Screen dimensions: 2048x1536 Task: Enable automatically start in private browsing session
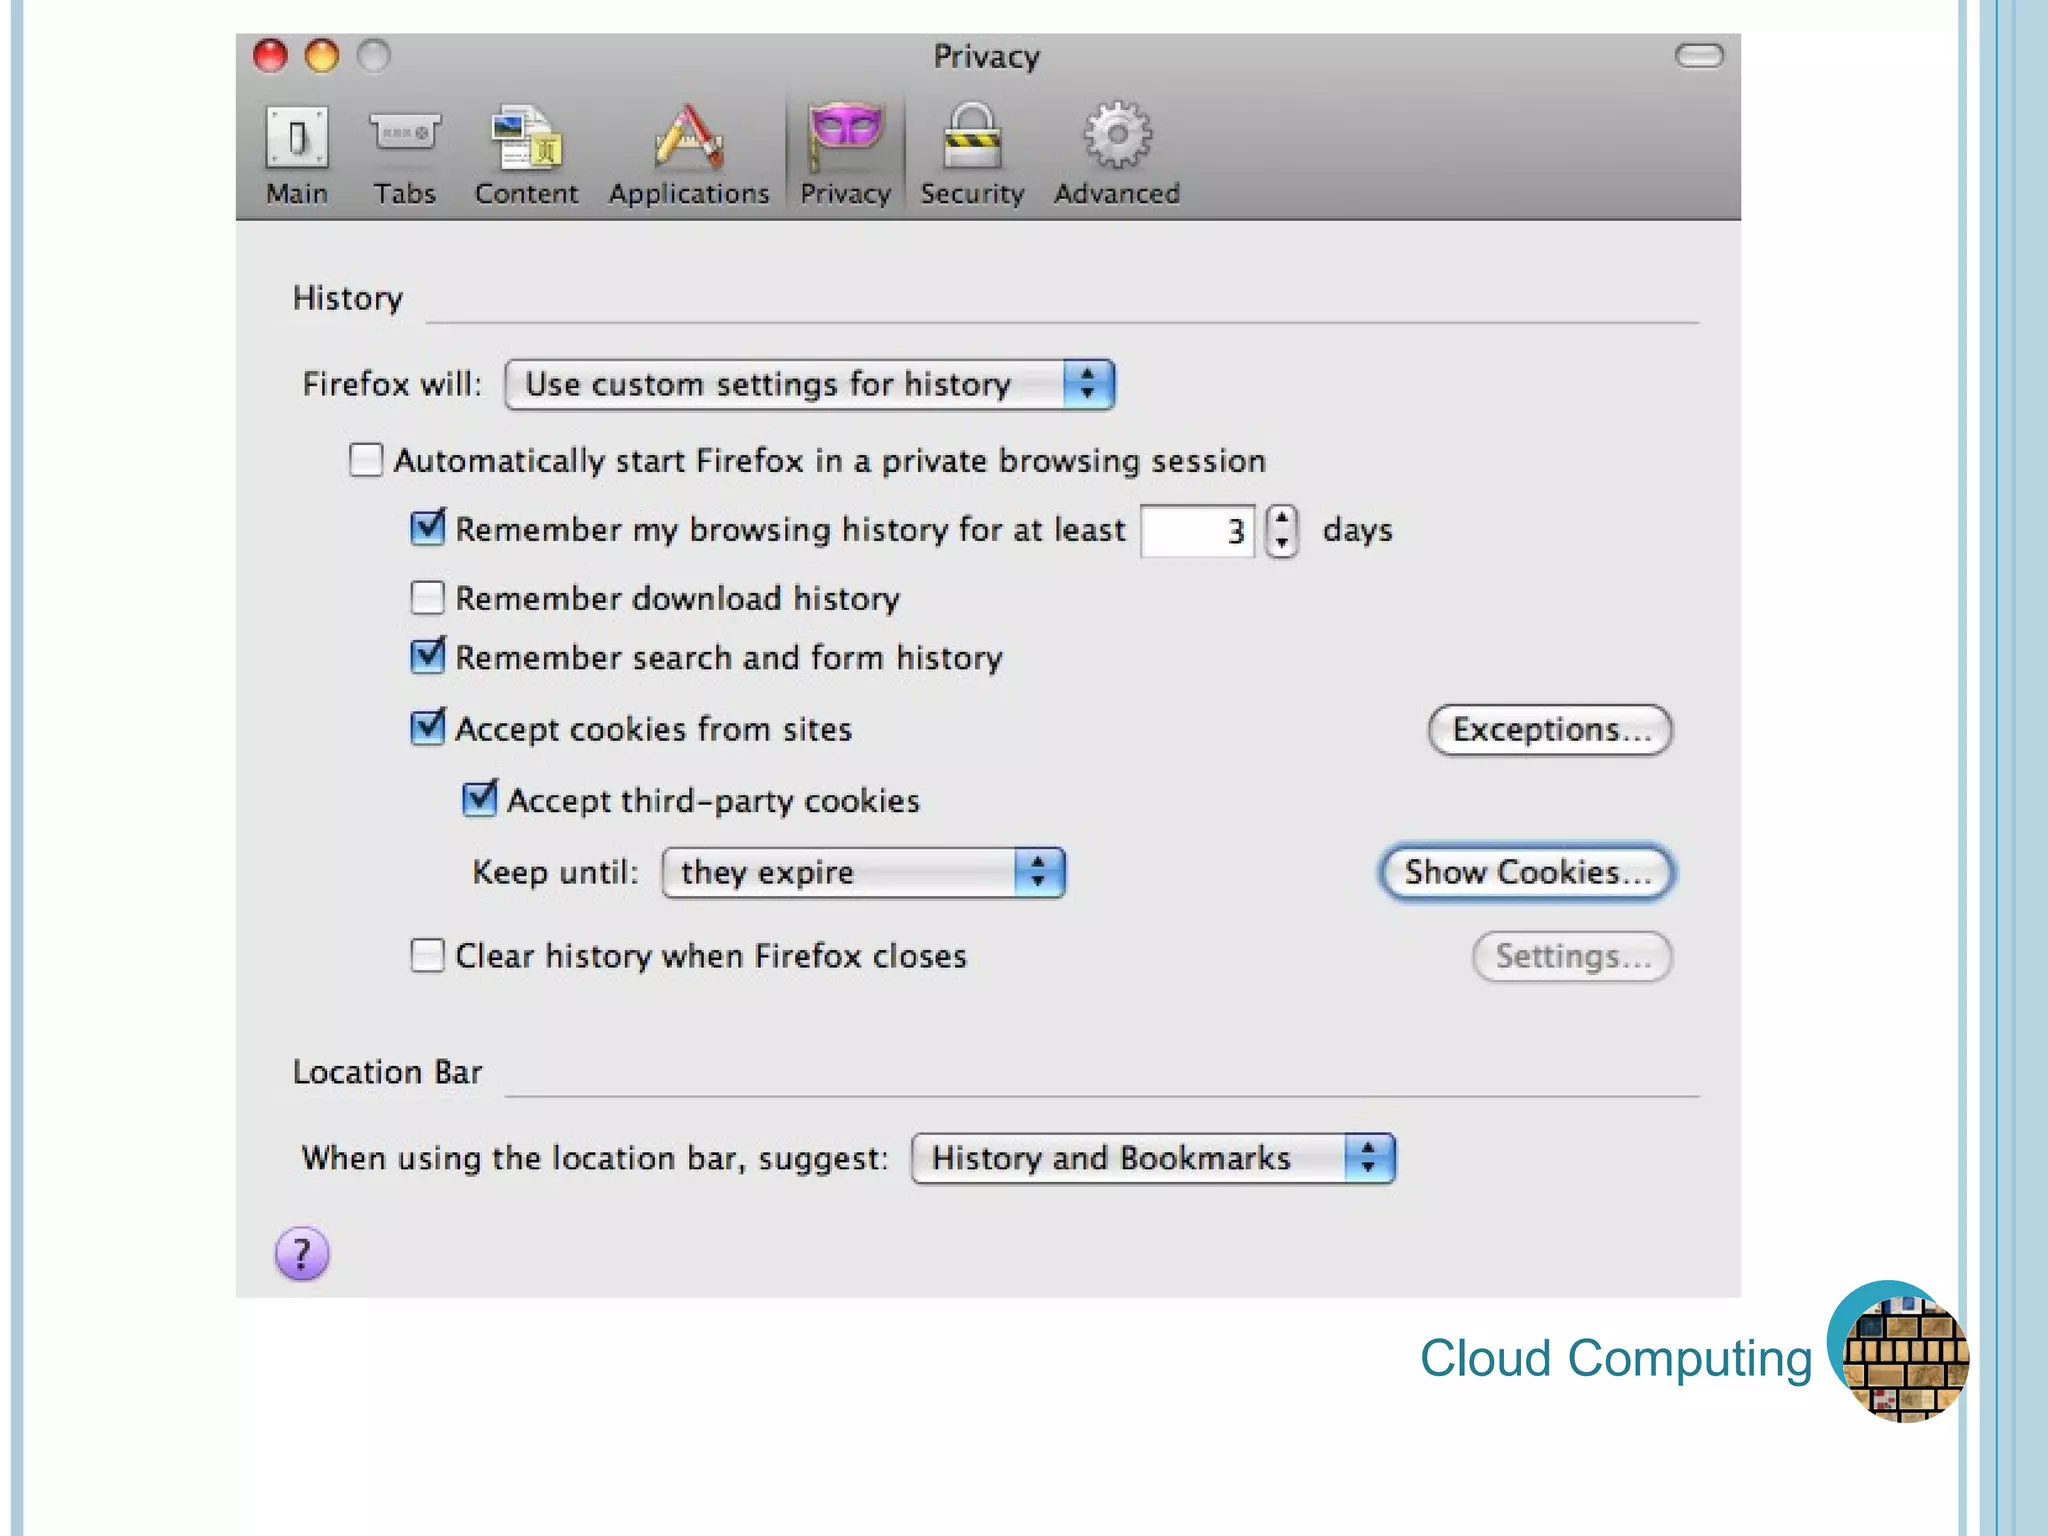tap(366, 460)
